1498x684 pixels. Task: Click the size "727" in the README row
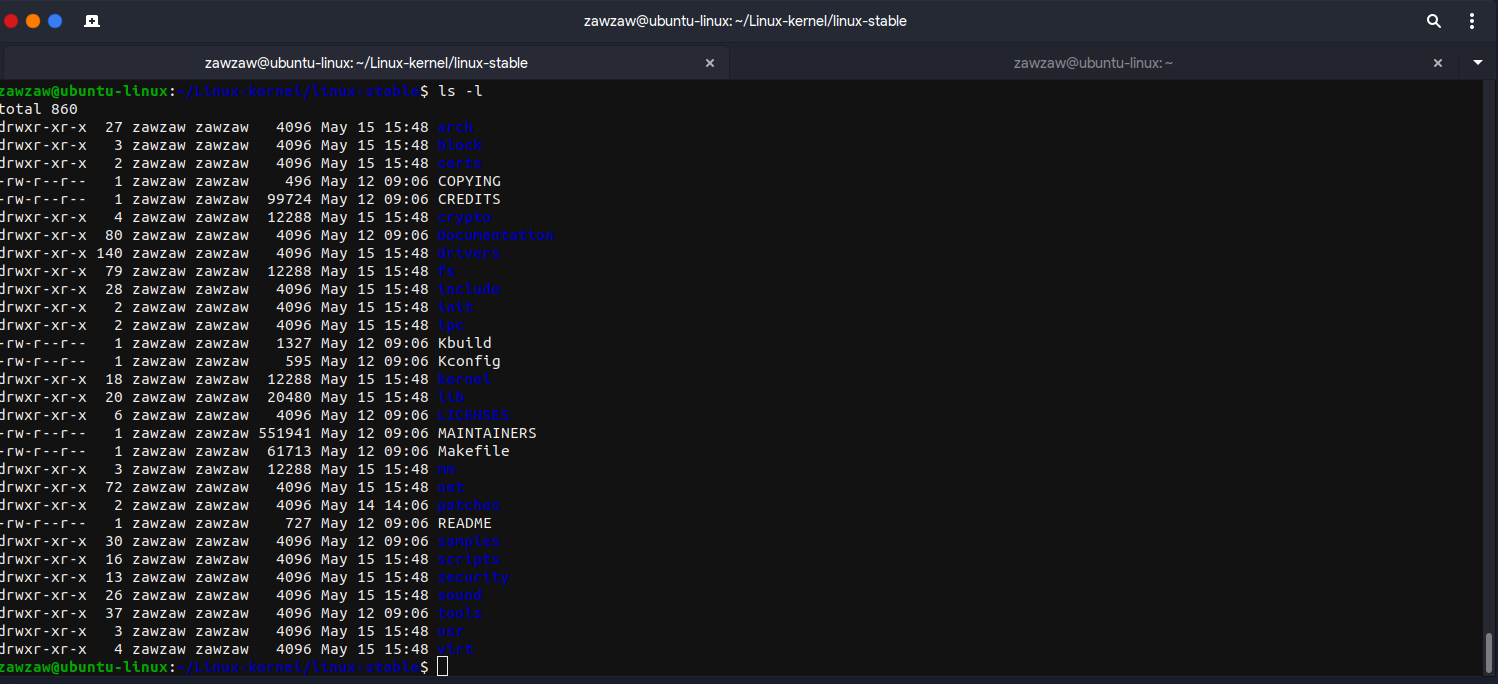(x=298, y=523)
